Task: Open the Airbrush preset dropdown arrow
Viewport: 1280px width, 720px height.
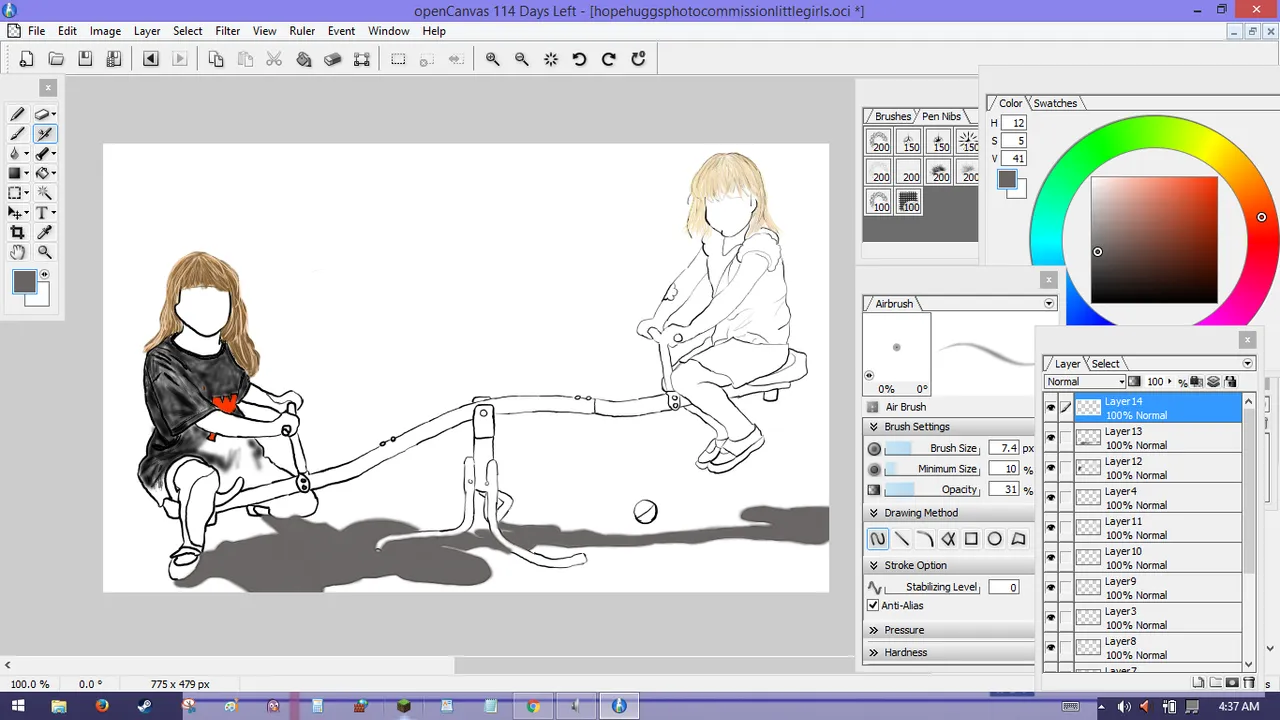Action: [x=1049, y=304]
